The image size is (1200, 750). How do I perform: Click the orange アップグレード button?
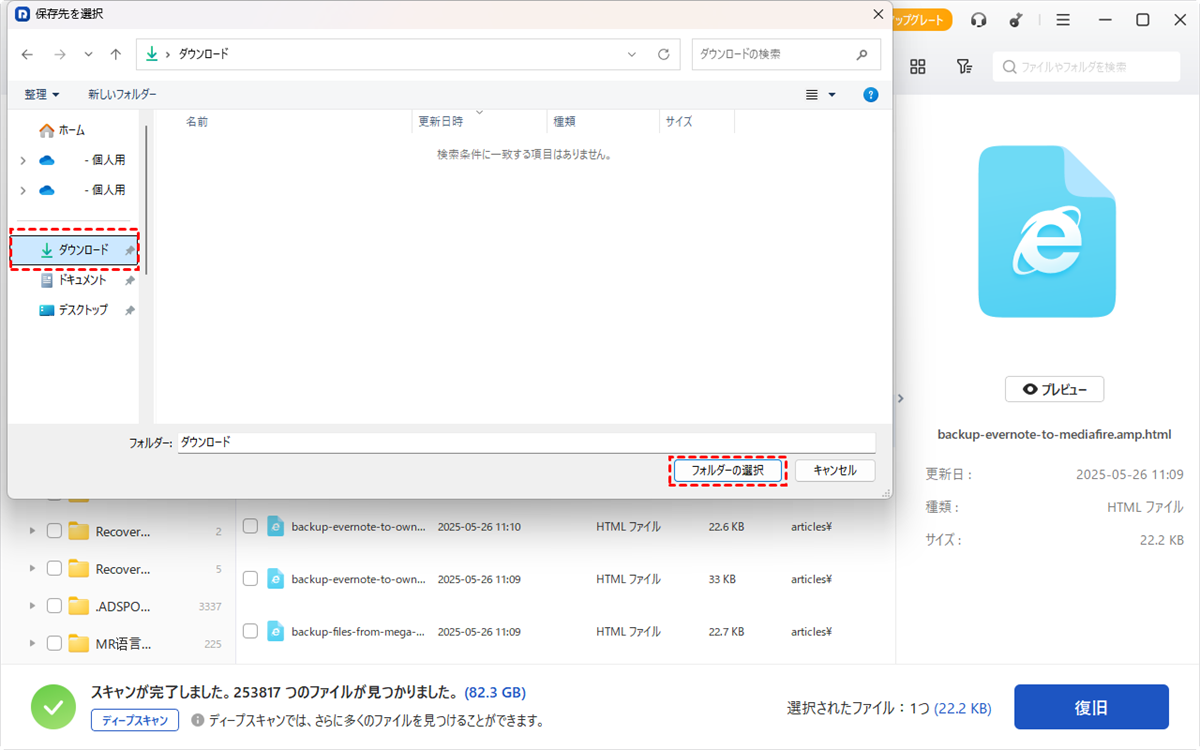click(x=920, y=20)
